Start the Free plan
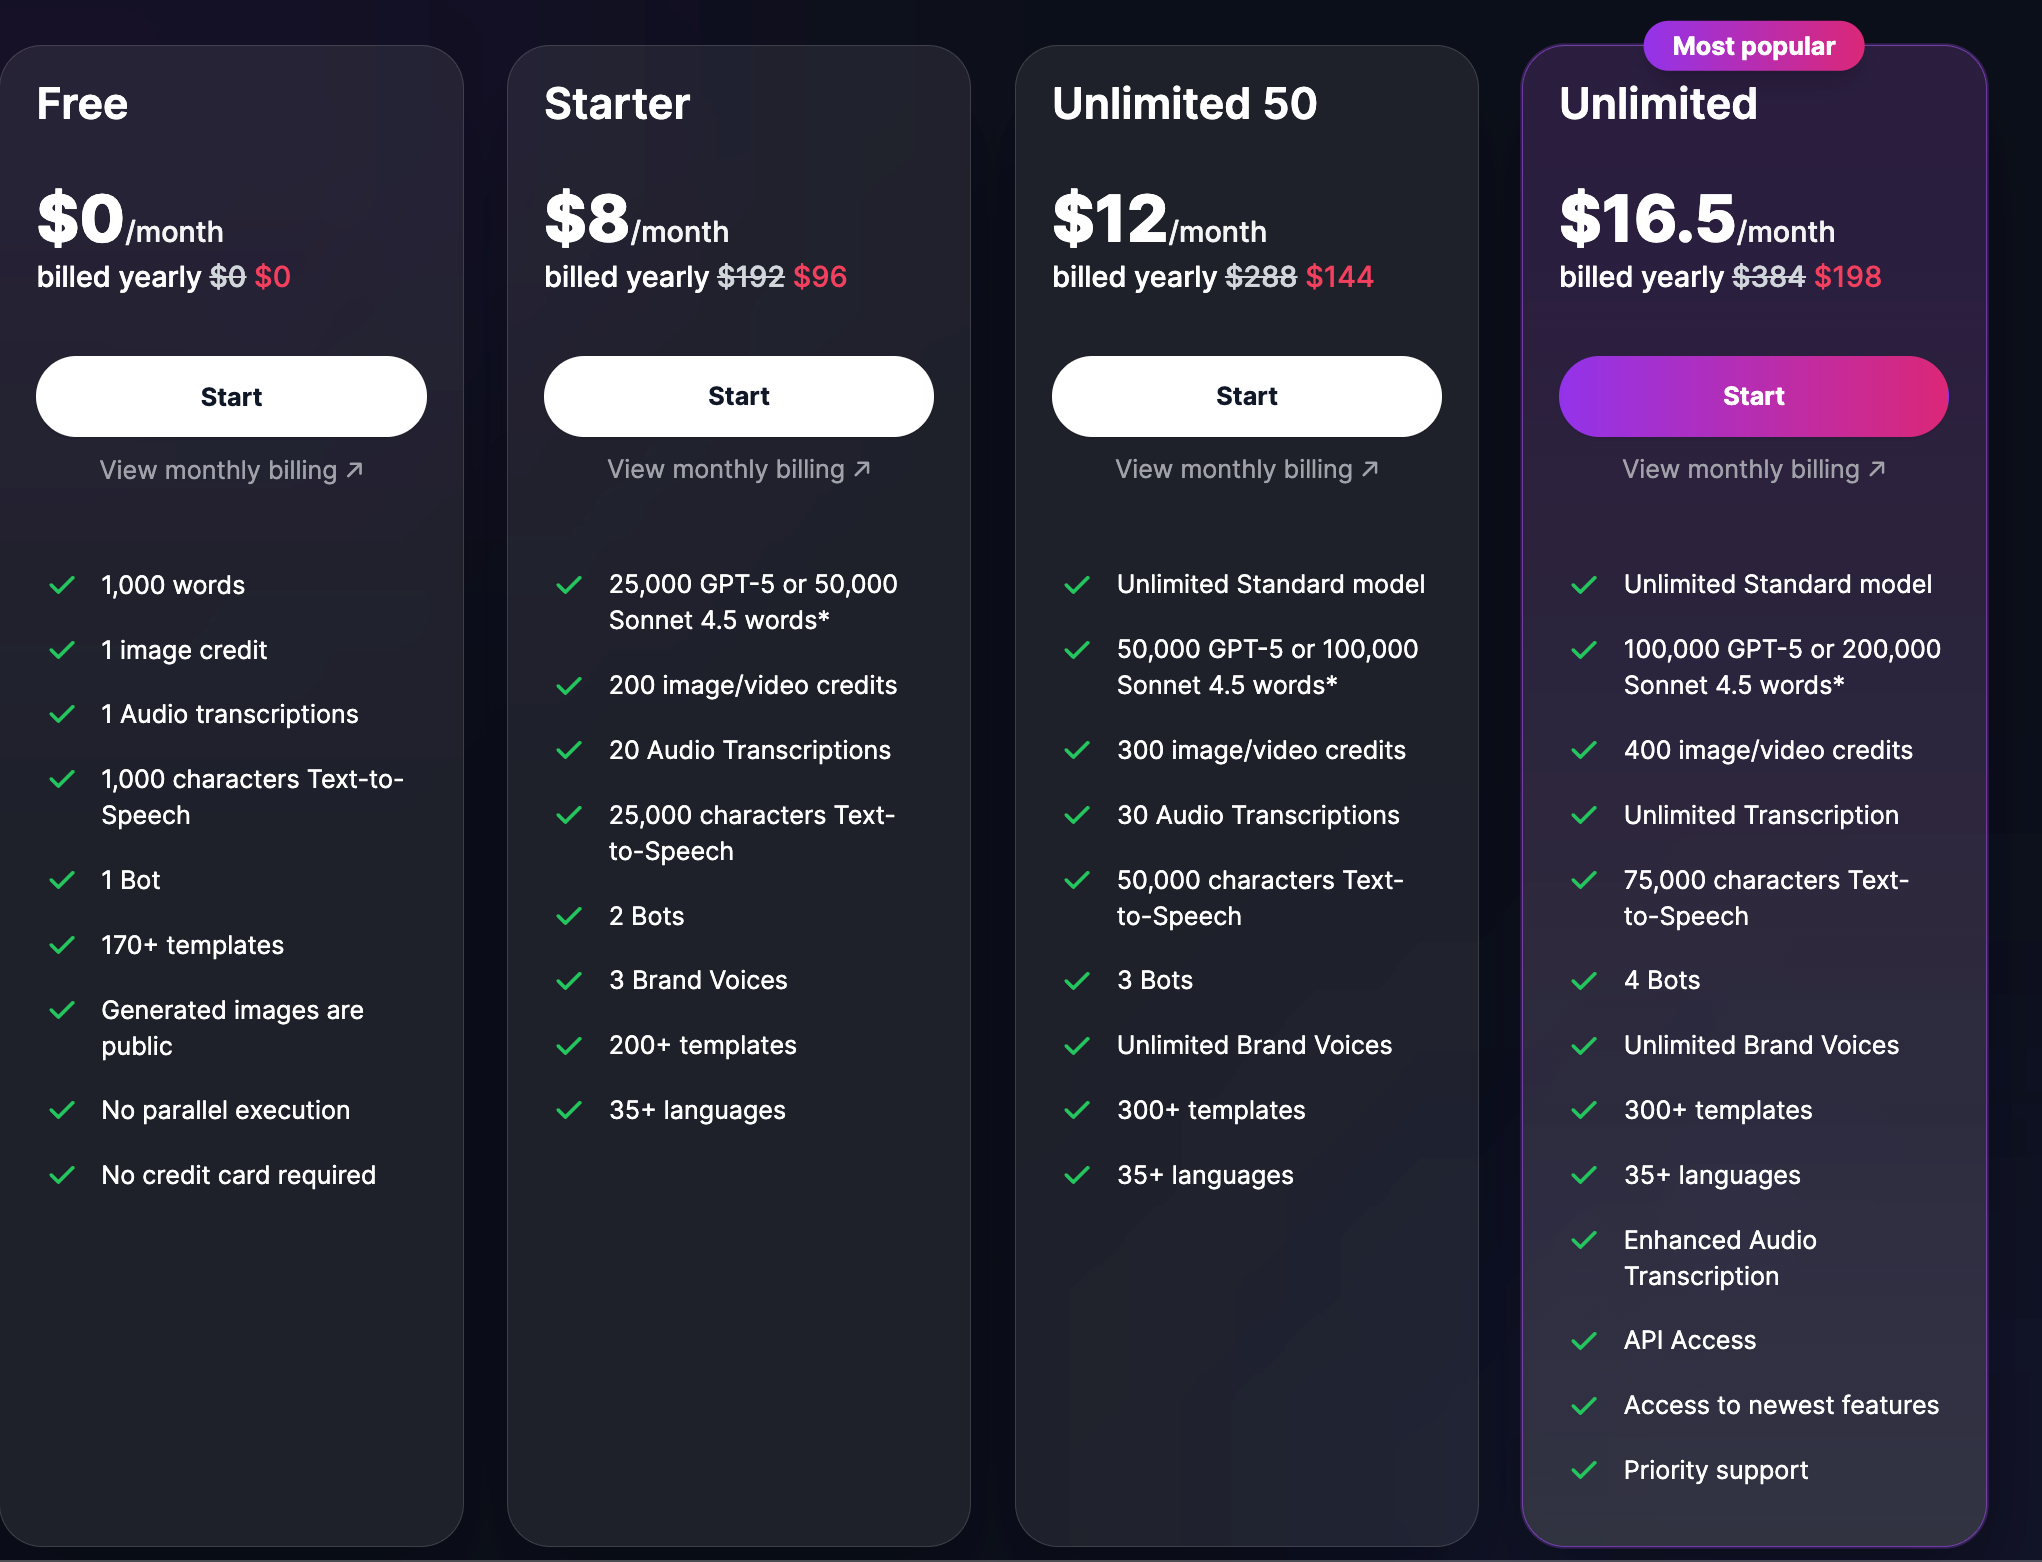 tap(231, 396)
